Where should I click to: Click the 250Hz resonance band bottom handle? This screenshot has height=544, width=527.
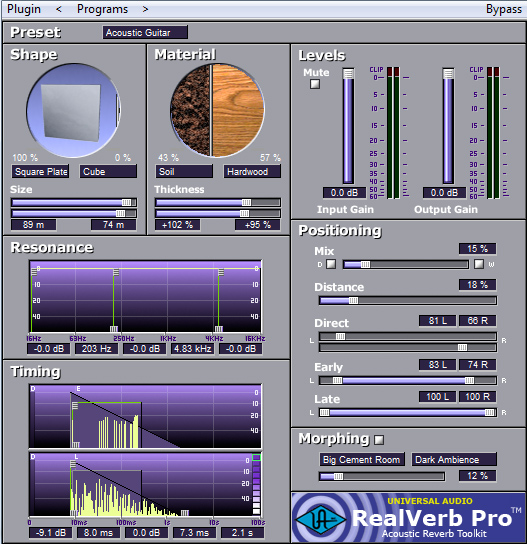coord(114,329)
